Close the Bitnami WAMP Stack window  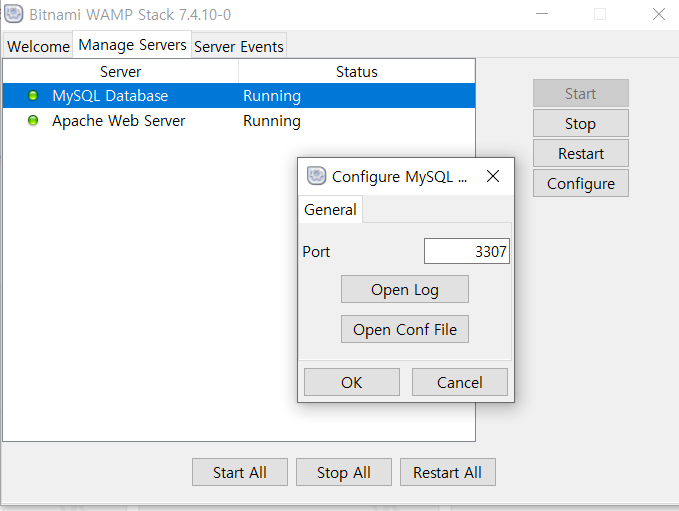pyautogui.click(x=659, y=14)
